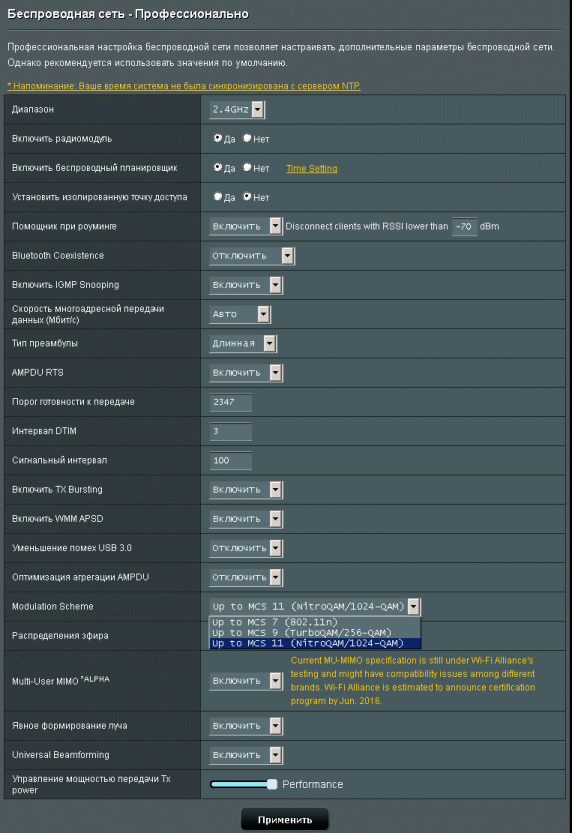The width and height of the screenshot is (572, 833).
Task: Click the NTP synchronization reminder link
Action: (x=184, y=86)
